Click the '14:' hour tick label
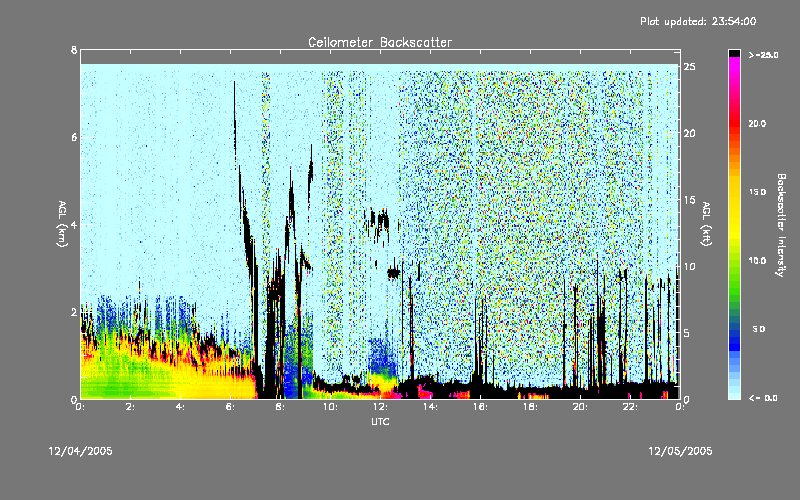The height and width of the screenshot is (500, 800). [x=431, y=407]
